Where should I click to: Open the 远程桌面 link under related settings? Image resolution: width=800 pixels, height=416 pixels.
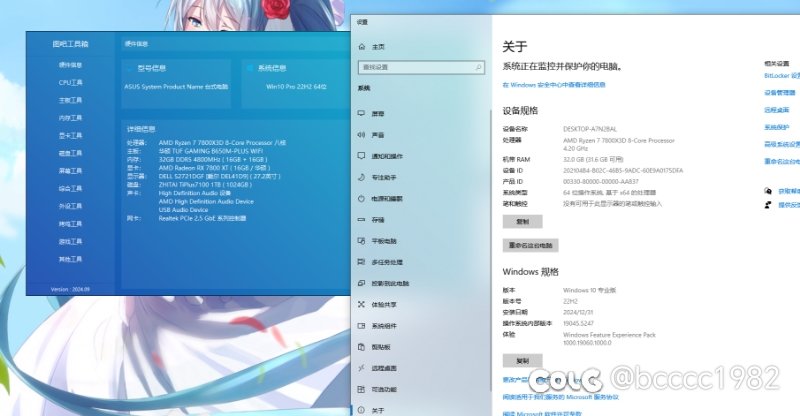pos(777,110)
